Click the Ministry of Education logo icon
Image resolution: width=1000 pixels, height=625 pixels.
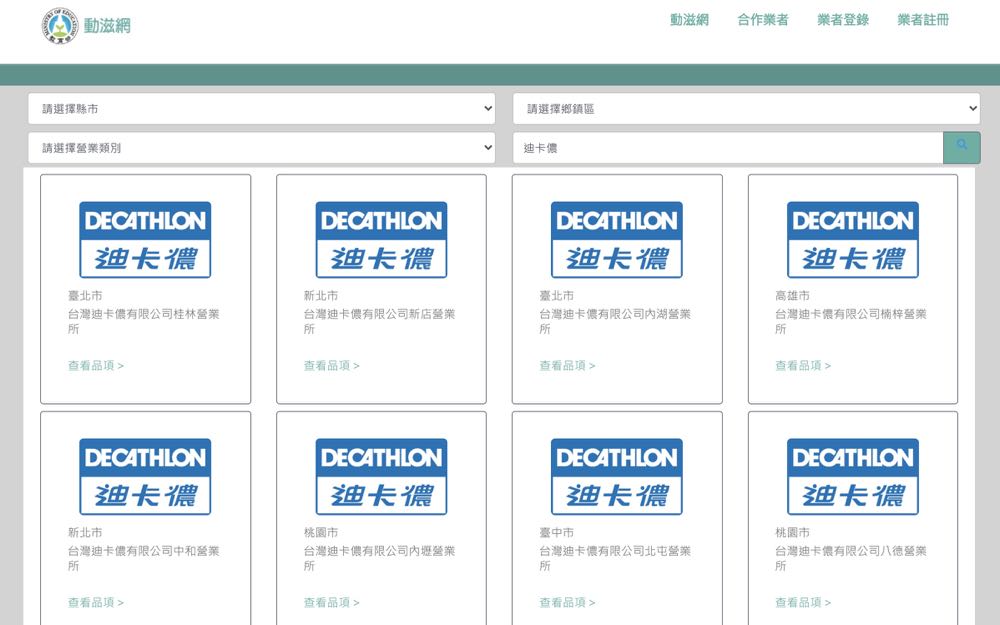coord(61,26)
